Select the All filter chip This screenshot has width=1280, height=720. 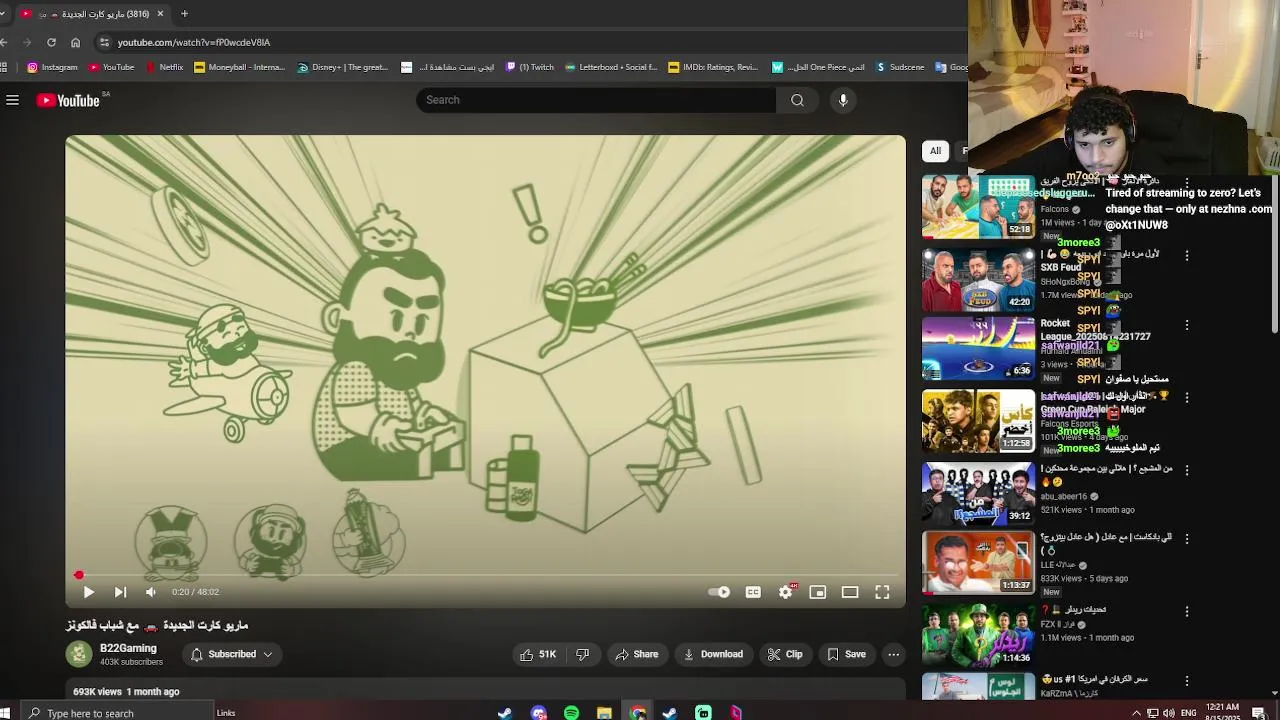pos(935,151)
